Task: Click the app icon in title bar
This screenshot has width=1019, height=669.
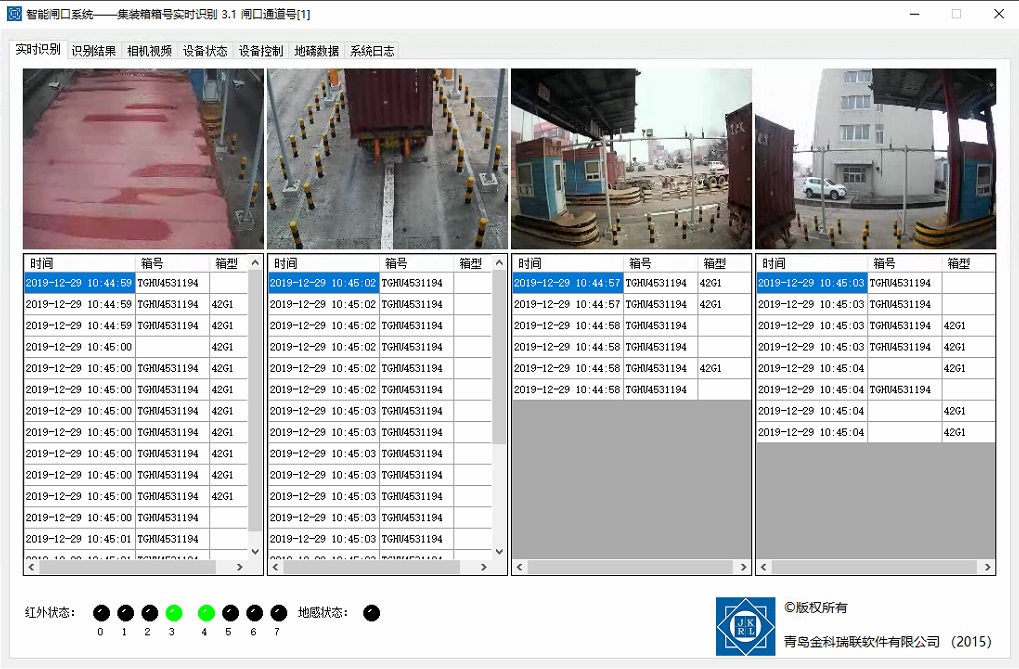Action: 14,14
